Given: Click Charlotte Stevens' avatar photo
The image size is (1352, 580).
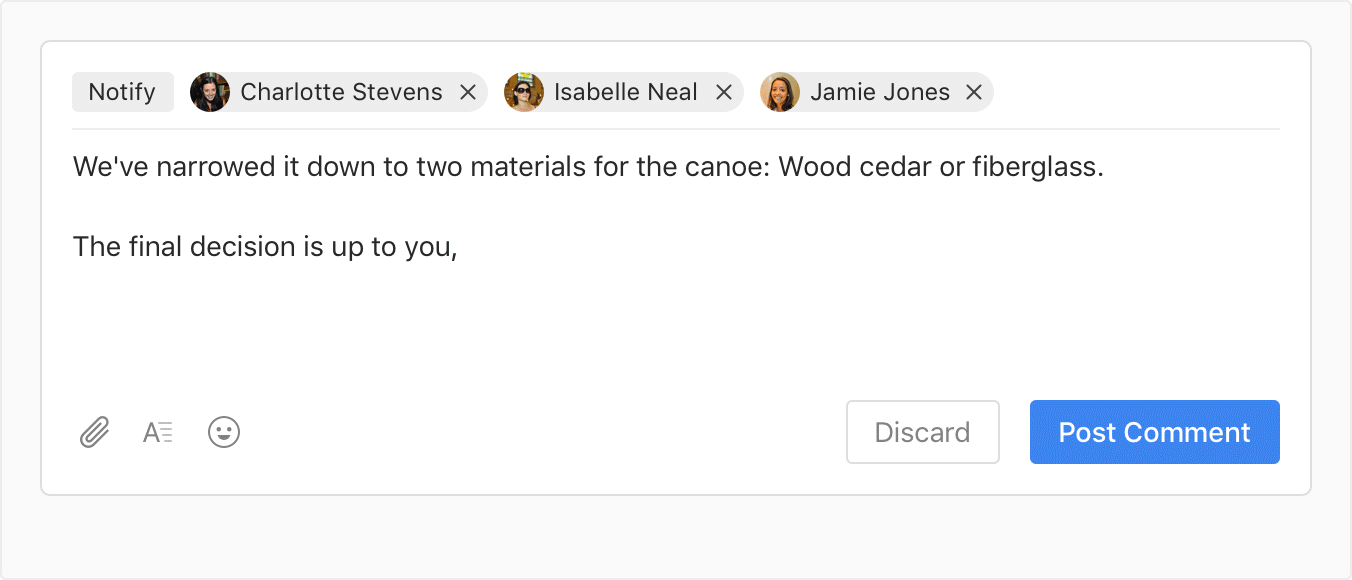Looking at the screenshot, I should (210, 92).
